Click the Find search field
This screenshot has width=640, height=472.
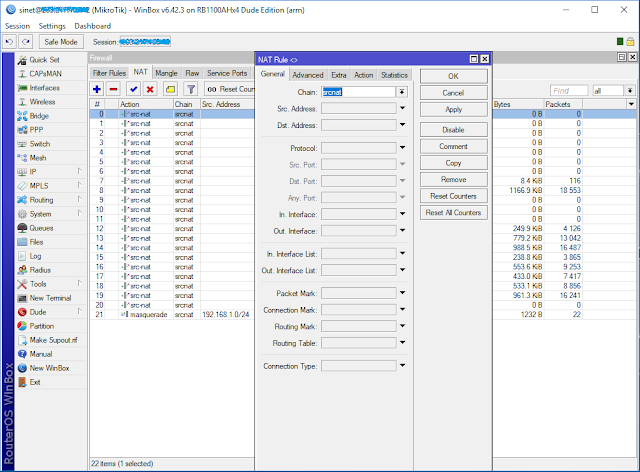click(x=569, y=91)
